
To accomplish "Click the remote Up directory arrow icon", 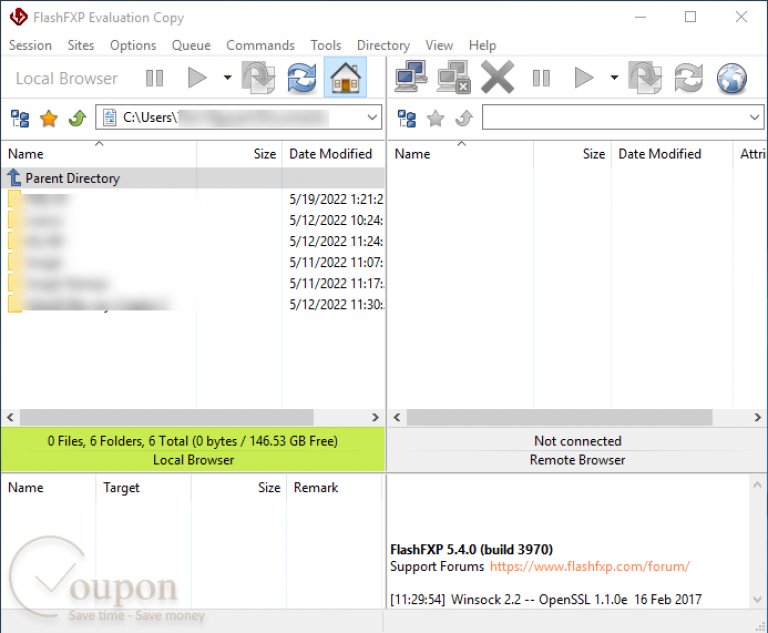I will [464, 118].
